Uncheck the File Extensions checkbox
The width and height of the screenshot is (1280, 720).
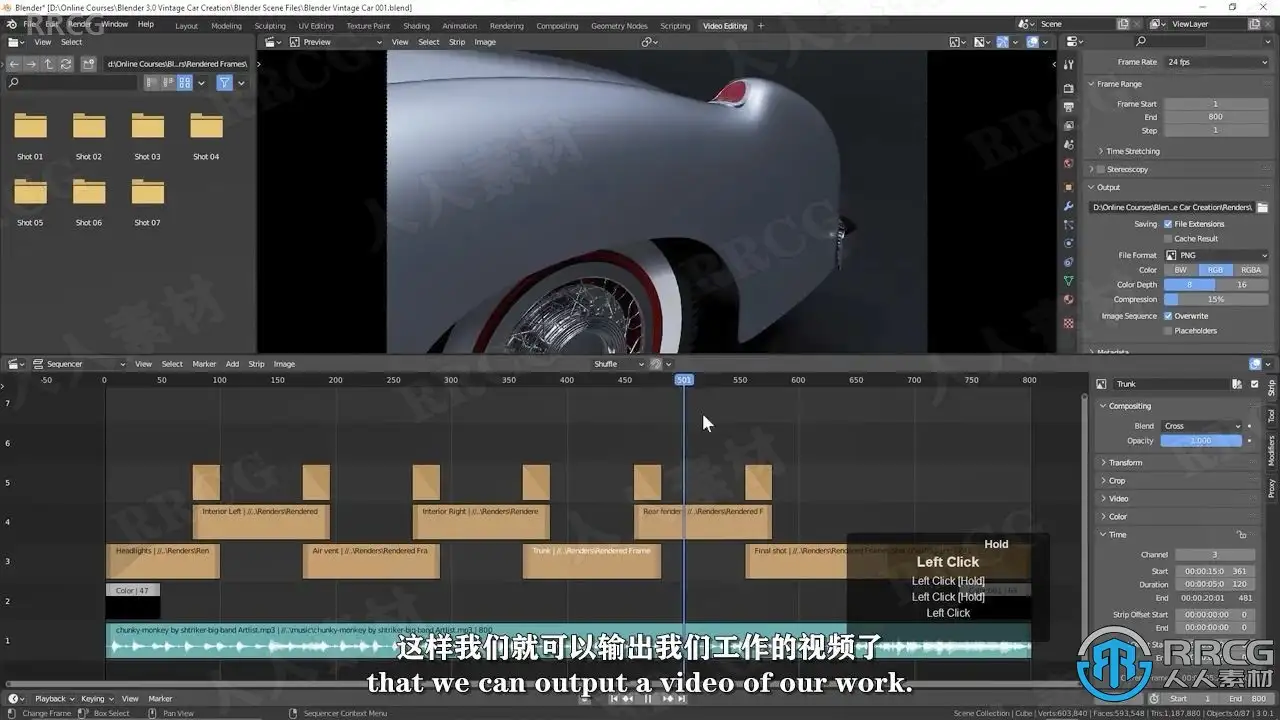(1168, 224)
